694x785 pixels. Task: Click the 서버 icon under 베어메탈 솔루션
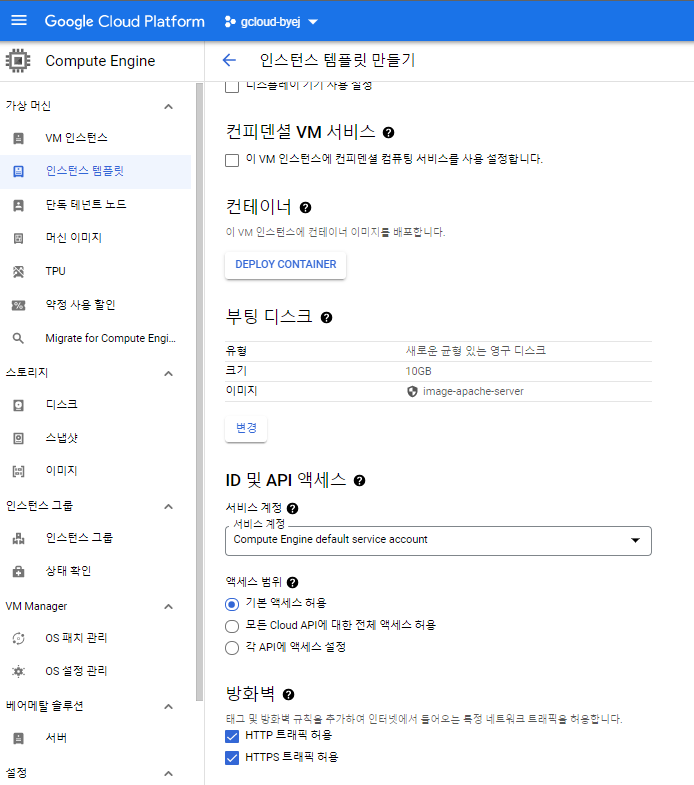(x=19, y=738)
